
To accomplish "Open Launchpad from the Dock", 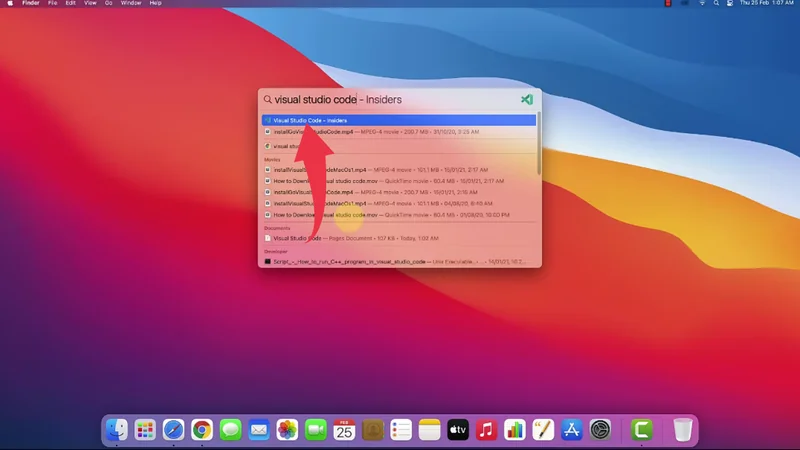I will (146, 430).
